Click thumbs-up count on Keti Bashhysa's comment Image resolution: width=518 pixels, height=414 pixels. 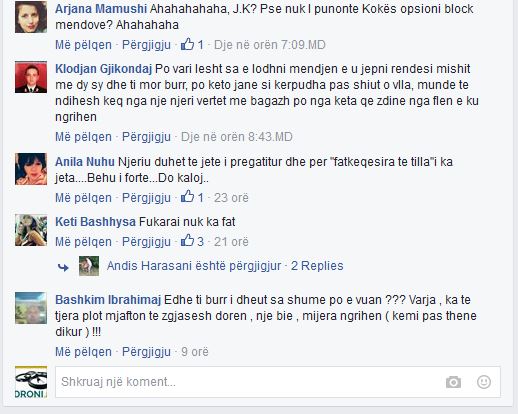(192, 241)
